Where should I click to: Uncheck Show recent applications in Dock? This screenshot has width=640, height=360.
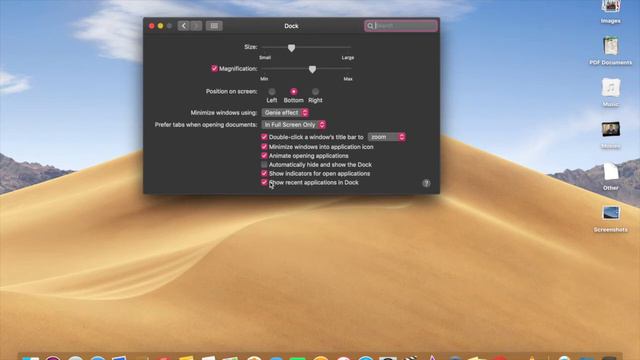click(x=264, y=182)
